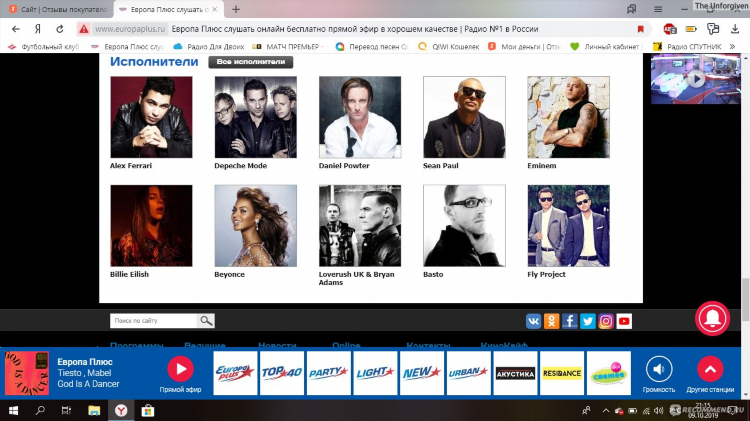This screenshot has width=750, height=421.
Task: Open the Depeche Mode artist photo
Action: click(x=255, y=117)
